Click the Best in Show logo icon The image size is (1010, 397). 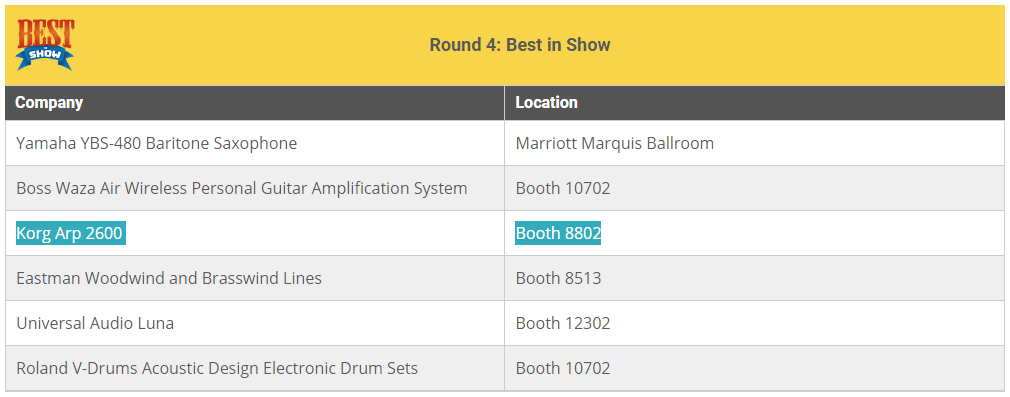pos(45,44)
